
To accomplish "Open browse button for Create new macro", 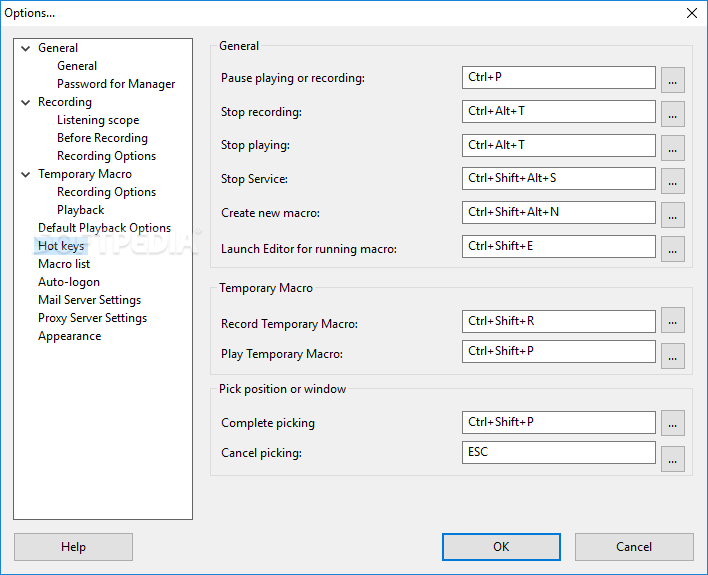I will point(673,215).
